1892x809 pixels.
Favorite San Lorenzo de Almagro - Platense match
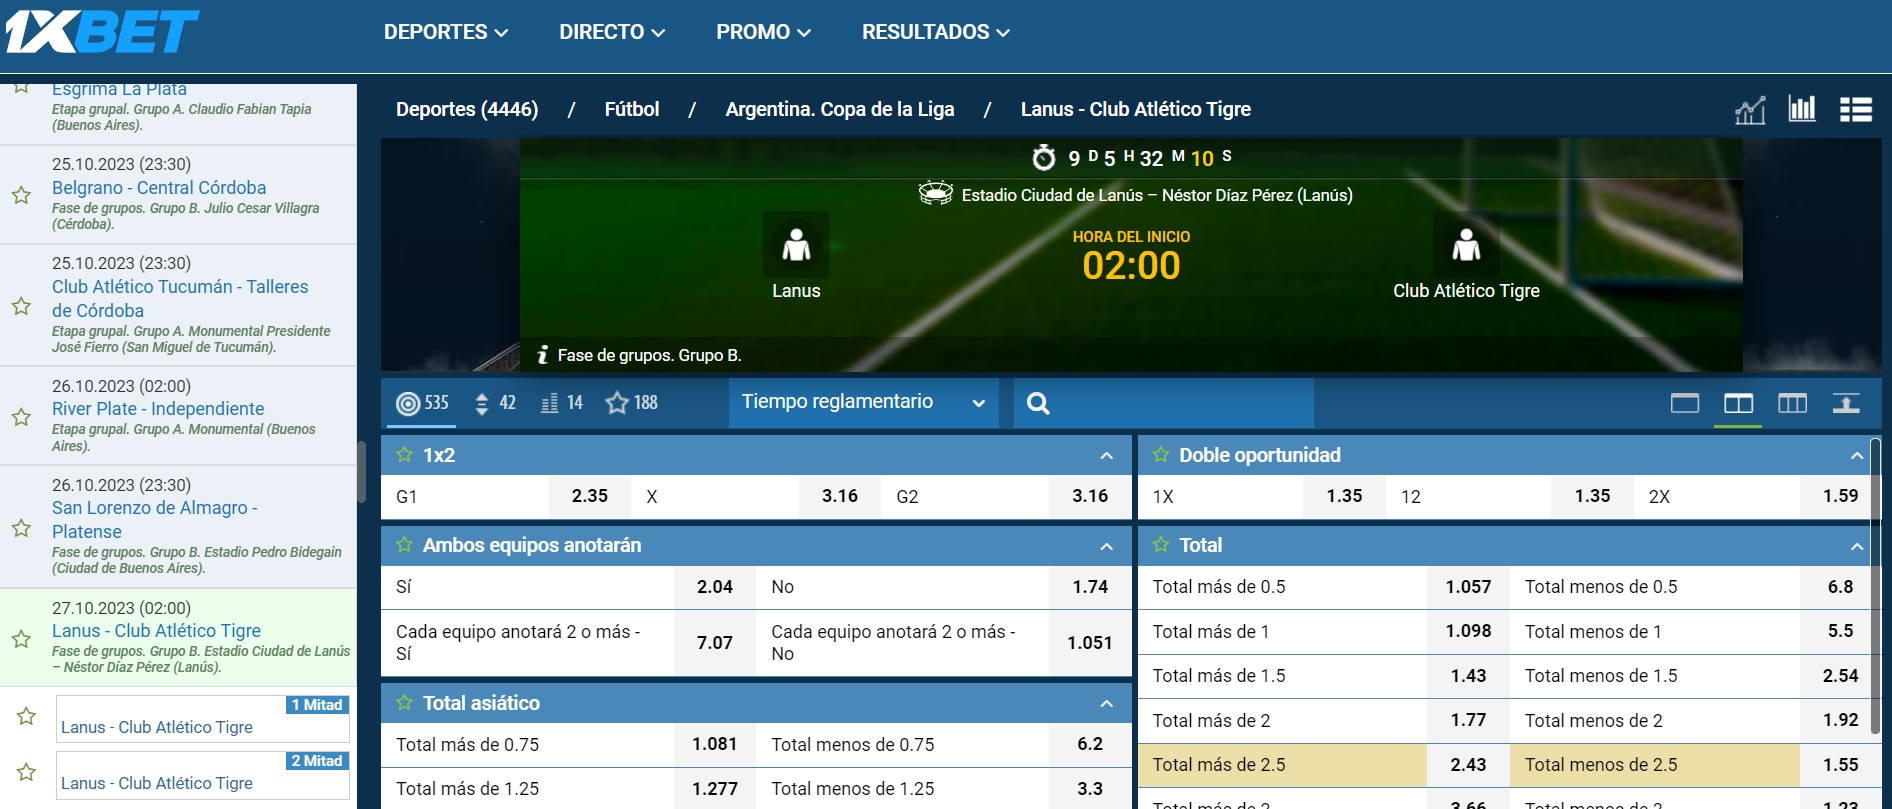21,527
